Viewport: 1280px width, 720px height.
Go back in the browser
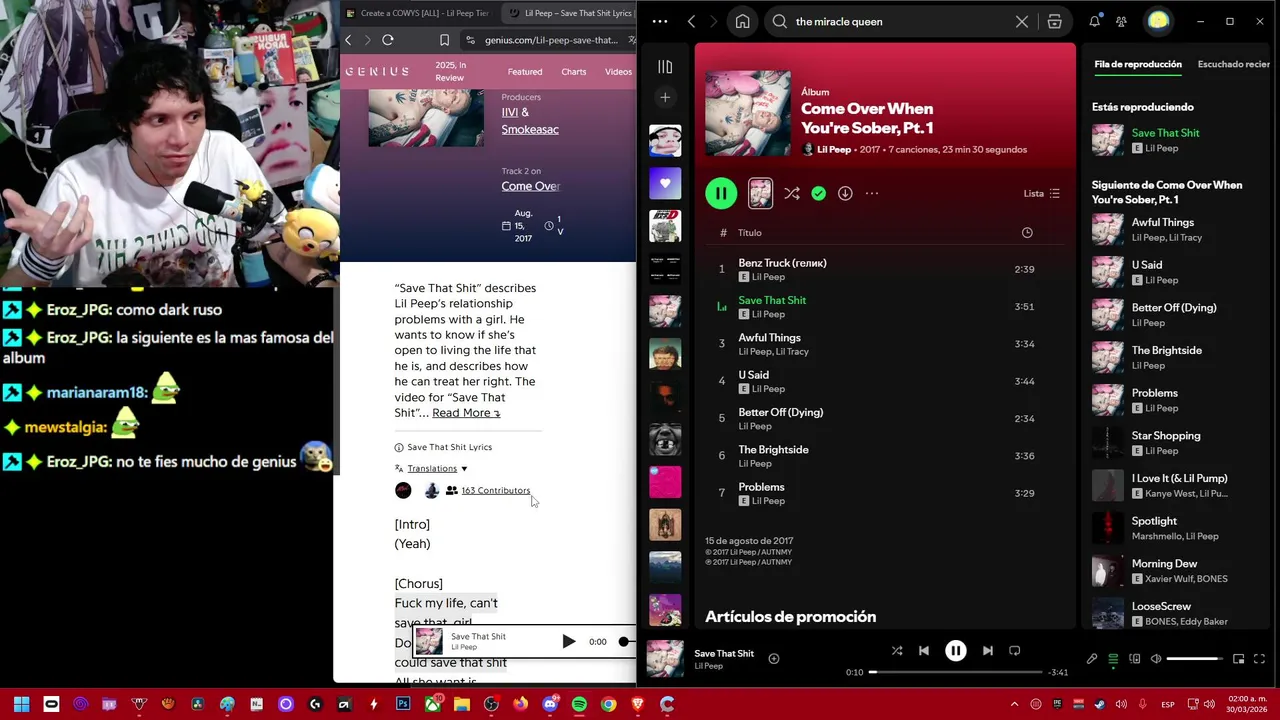point(348,40)
